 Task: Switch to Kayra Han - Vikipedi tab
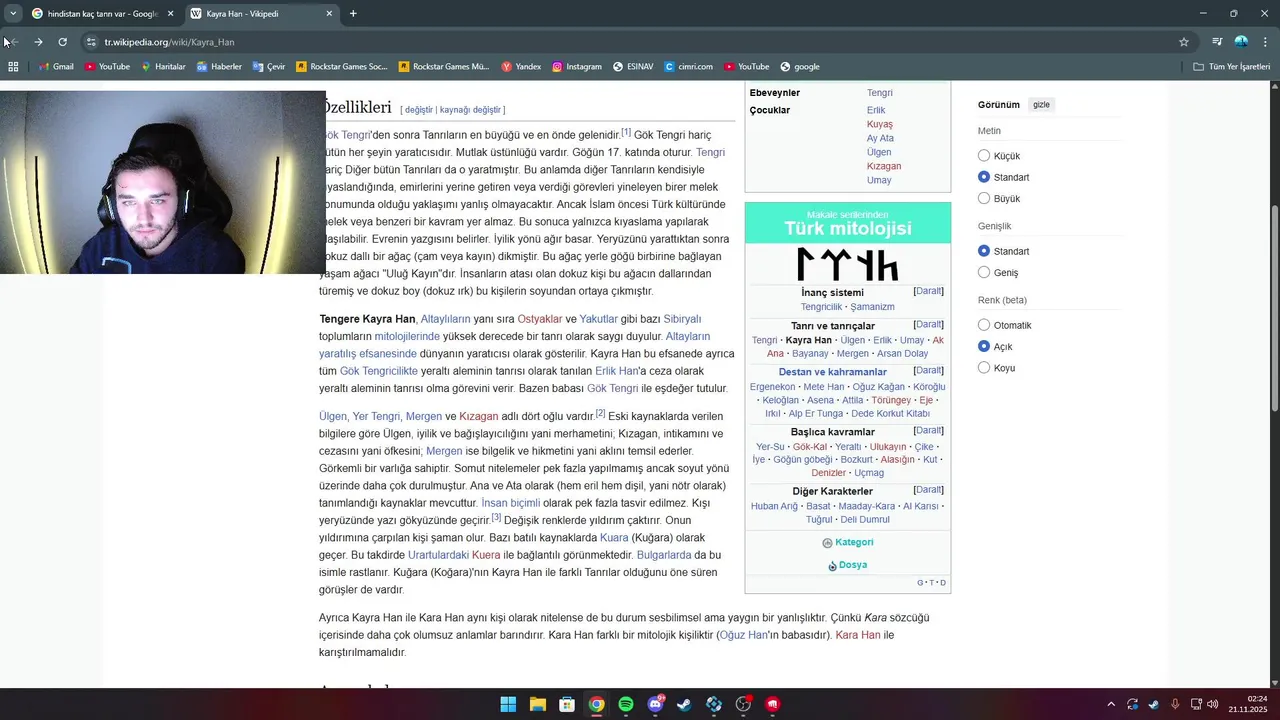pyautogui.click(x=262, y=14)
